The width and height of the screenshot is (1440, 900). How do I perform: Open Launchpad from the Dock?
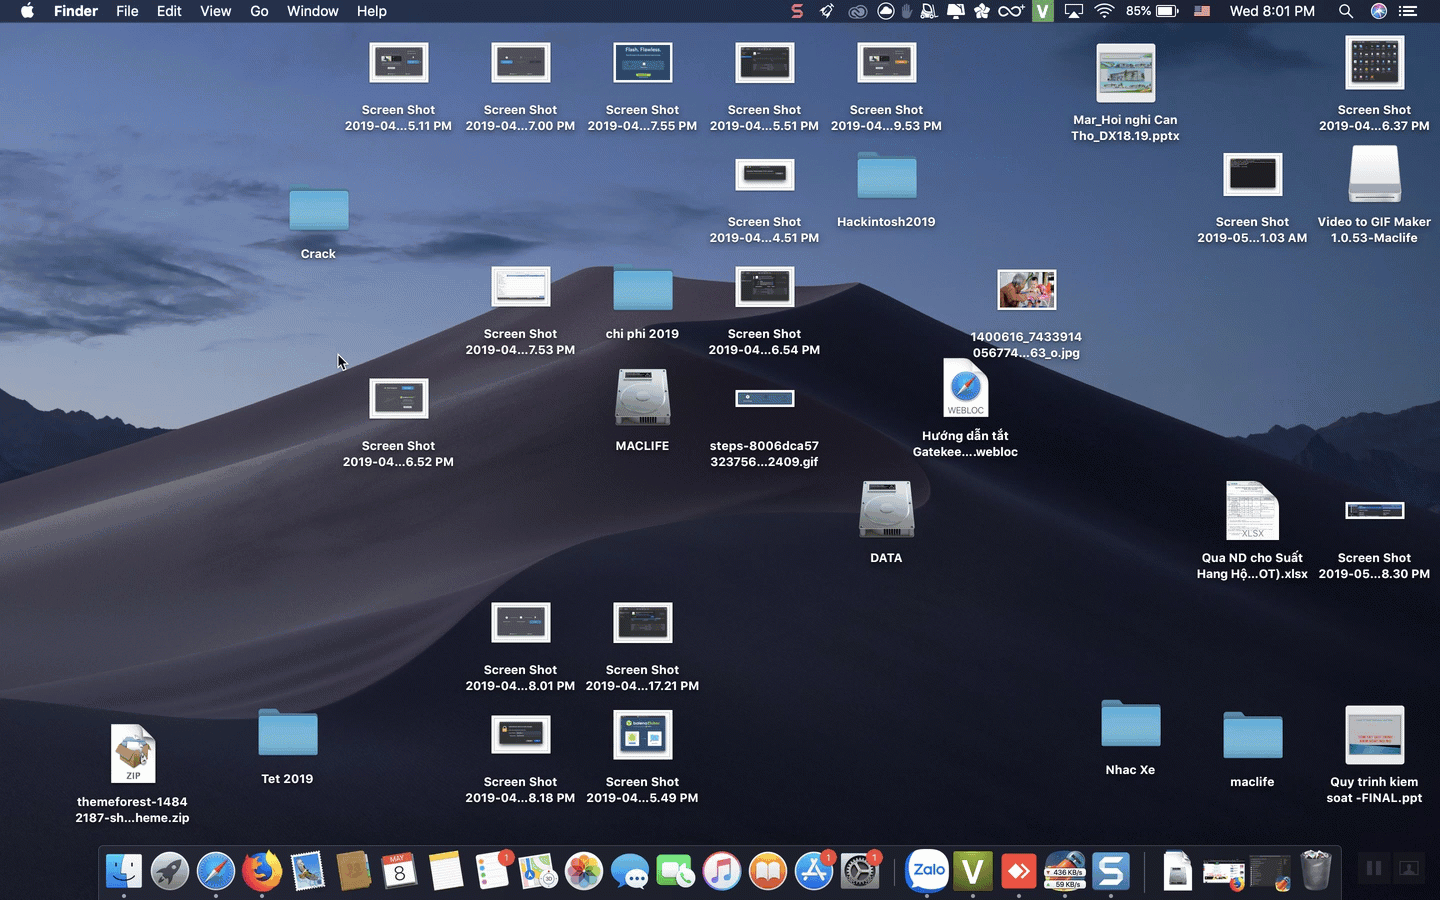tap(168, 871)
